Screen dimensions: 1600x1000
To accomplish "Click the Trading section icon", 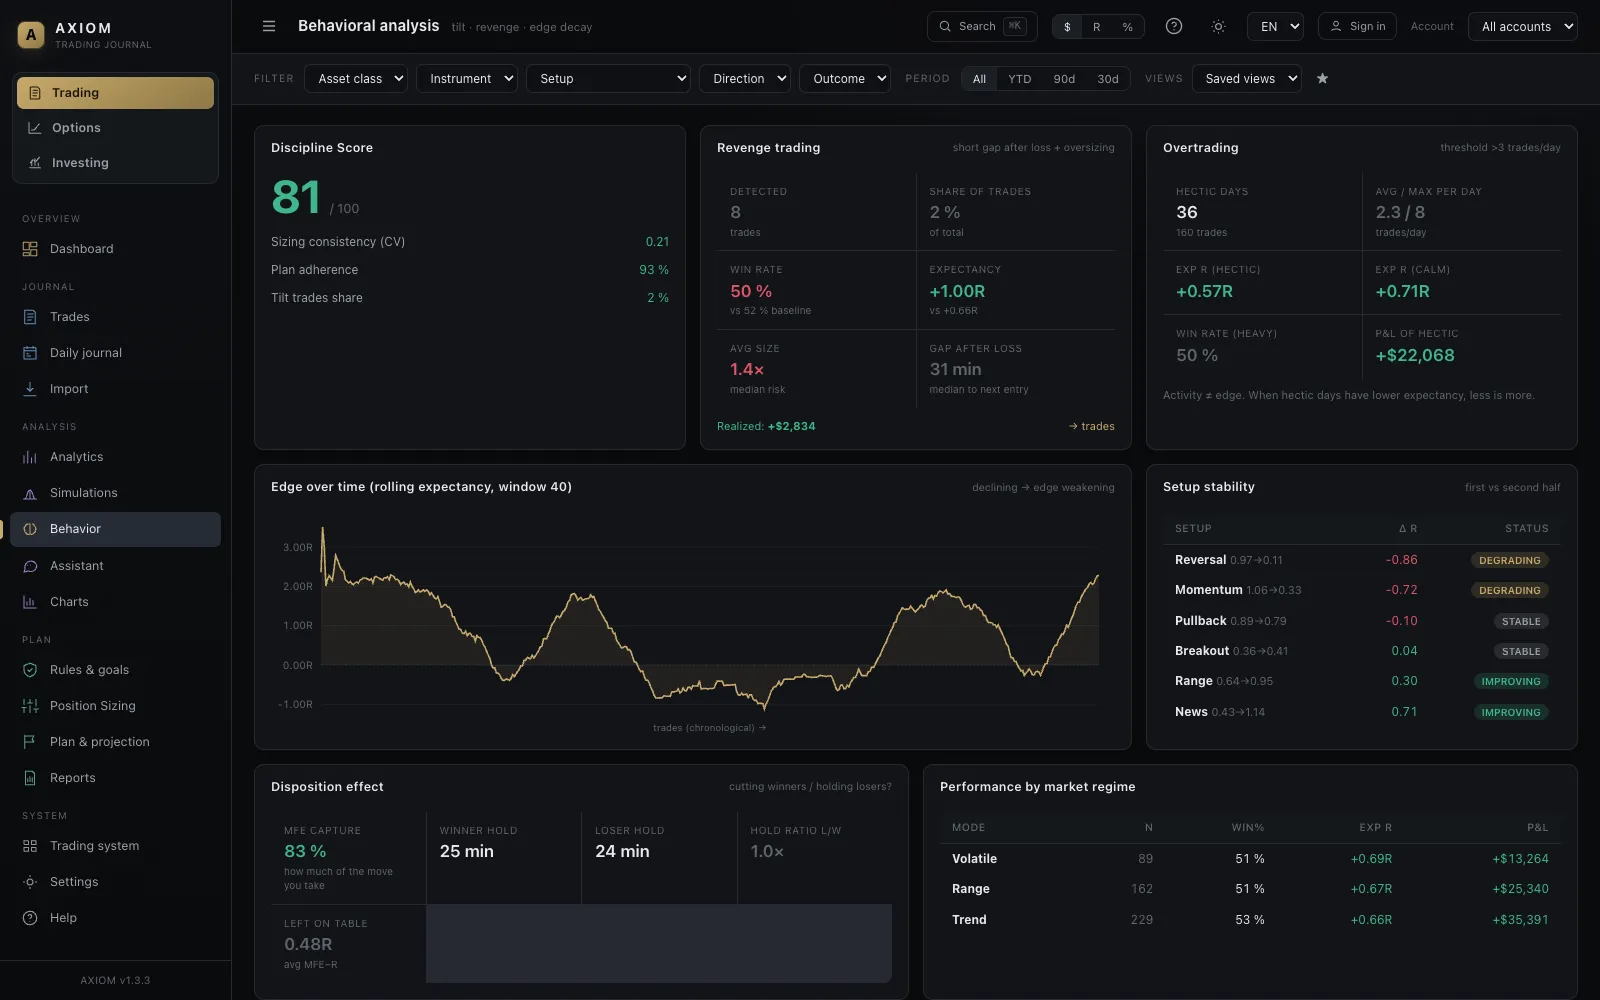I will point(35,93).
